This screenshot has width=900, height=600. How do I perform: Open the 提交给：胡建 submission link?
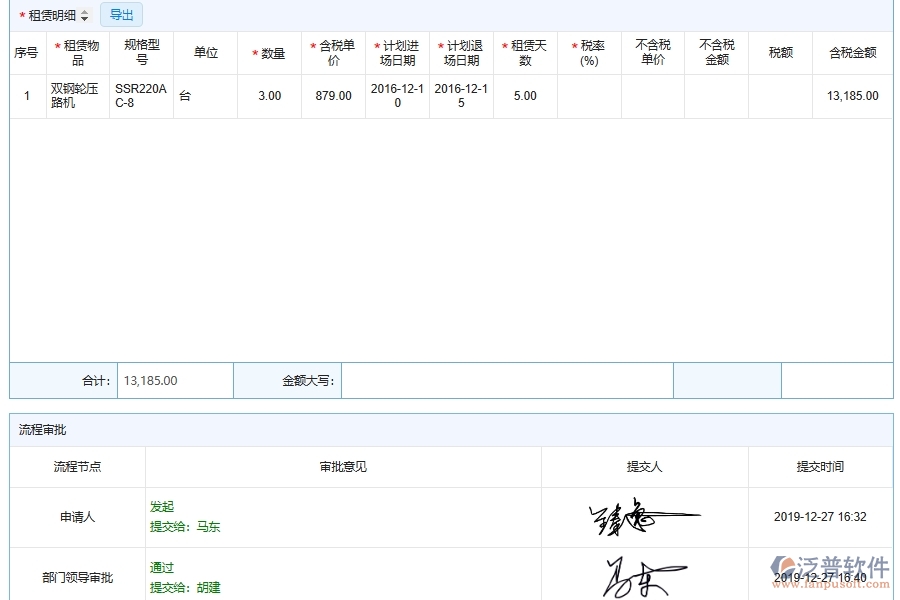185,587
